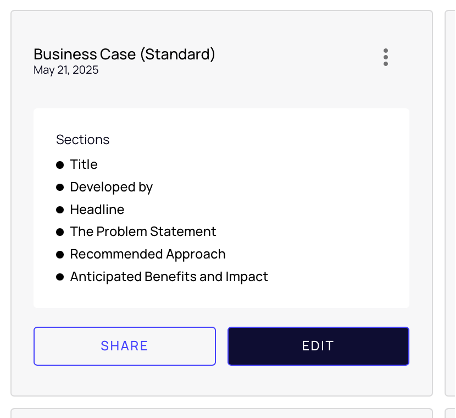Screen dimensions: 456x418
Task: Click the EDIT button
Action: pos(318,346)
